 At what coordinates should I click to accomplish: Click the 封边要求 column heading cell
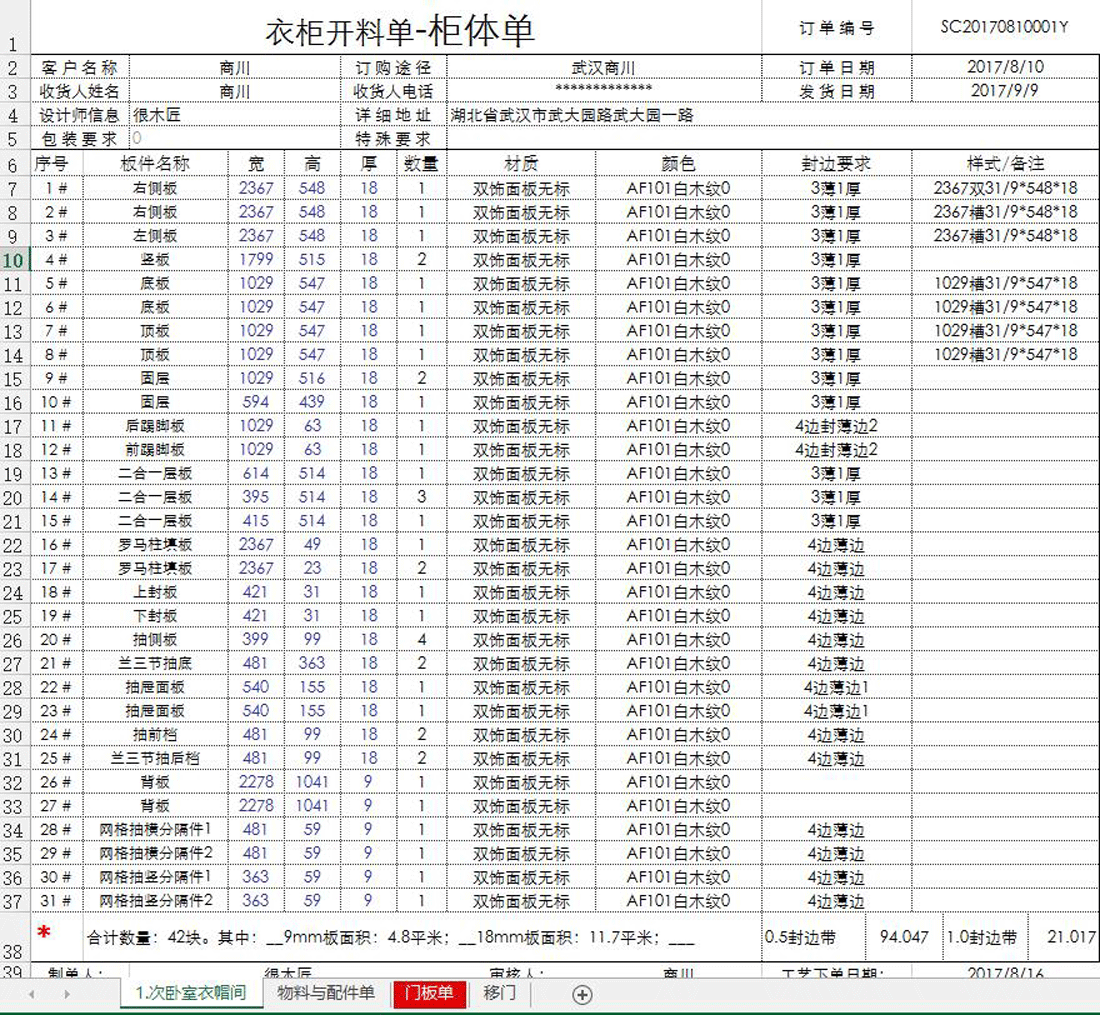[x=836, y=163]
